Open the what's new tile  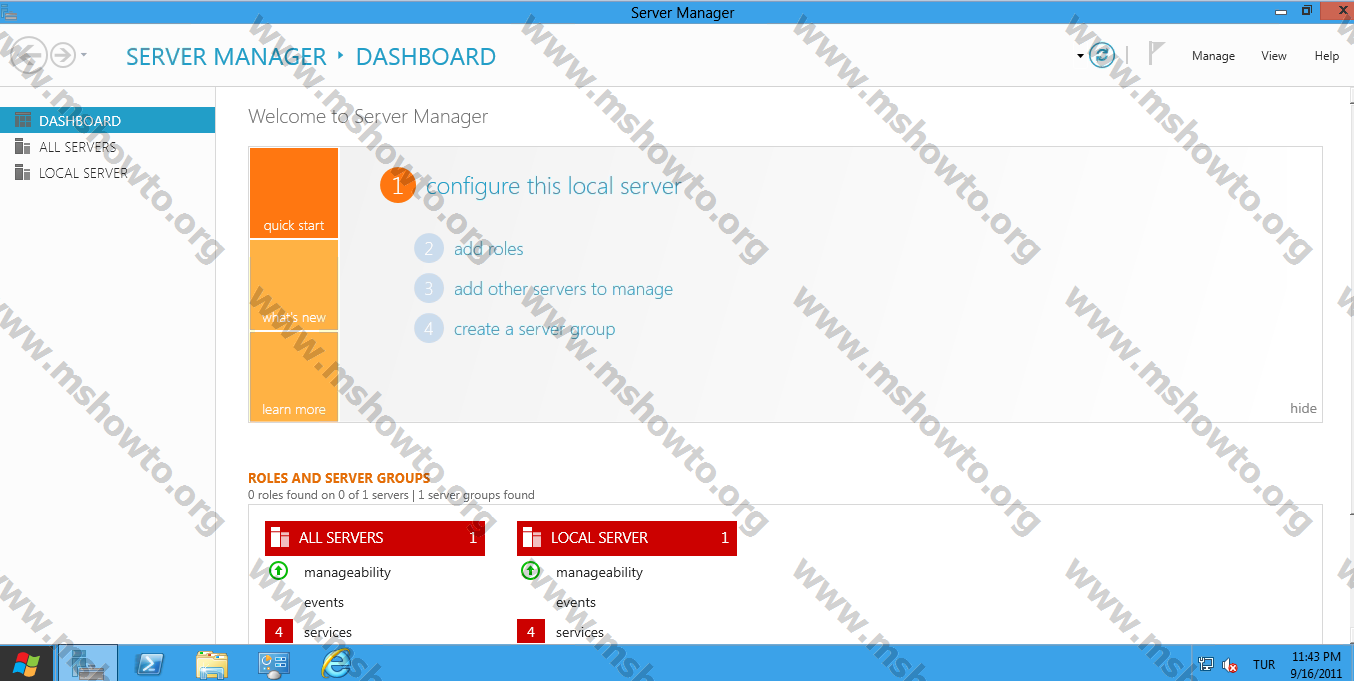click(294, 285)
